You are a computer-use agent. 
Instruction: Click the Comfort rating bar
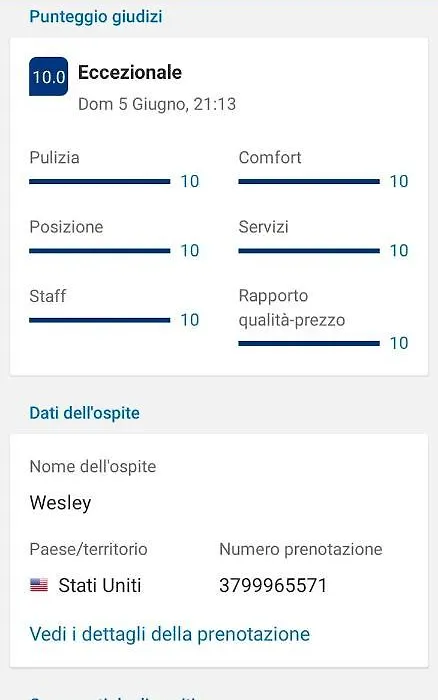point(309,182)
